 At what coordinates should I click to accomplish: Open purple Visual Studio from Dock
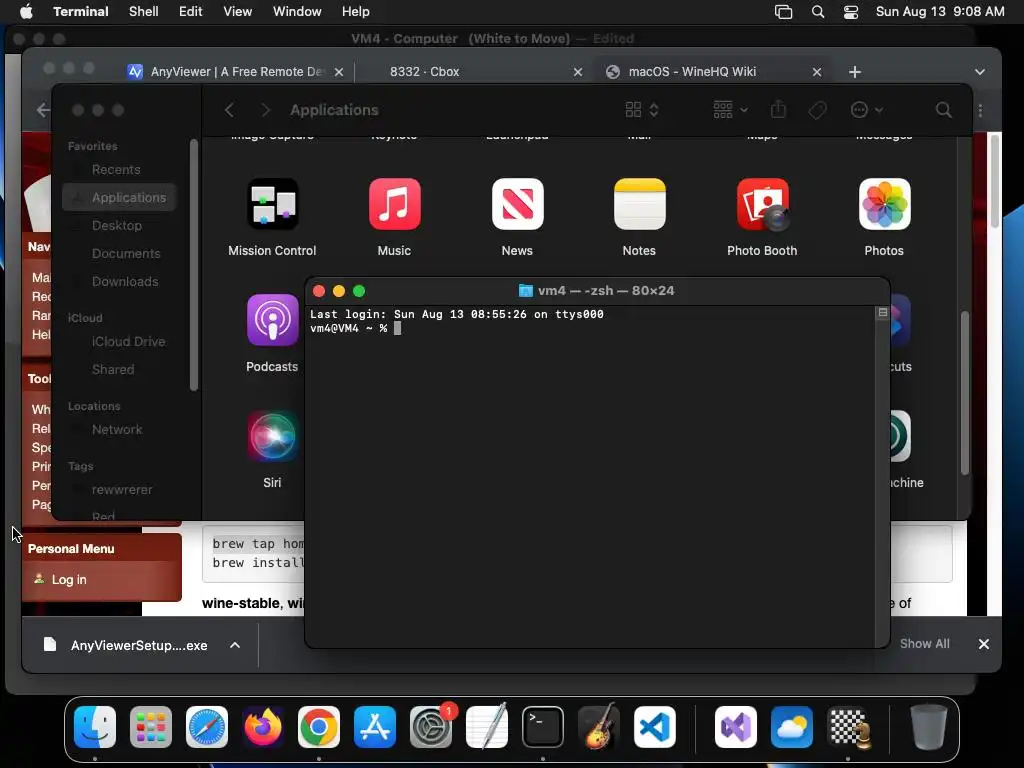pyautogui.click(x=735, y=727)
